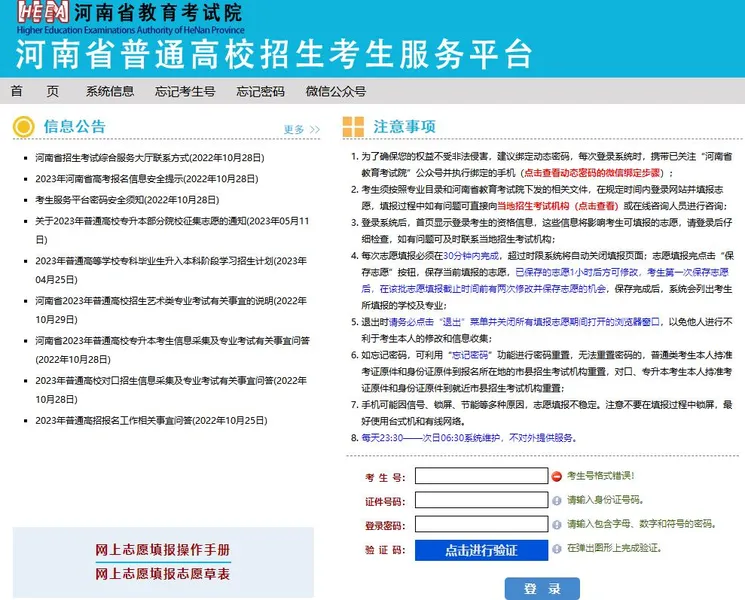Viewport: 745px width, 600px height.
Task: Open the 微信公众号 menu item
Action: pos(336,91)
